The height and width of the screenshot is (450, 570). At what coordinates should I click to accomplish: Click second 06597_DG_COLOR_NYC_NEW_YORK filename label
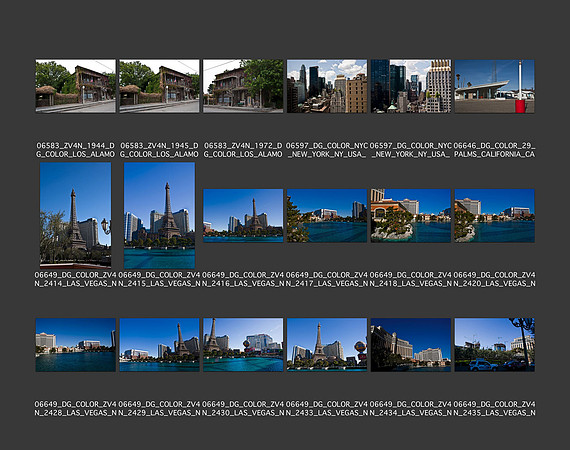coord(411,150)
